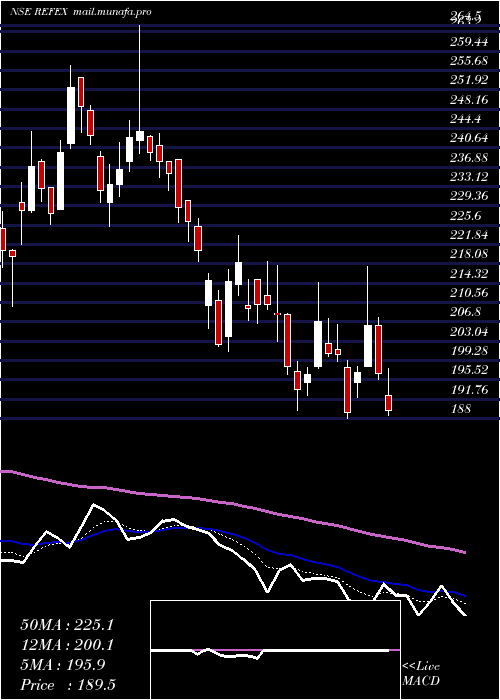Select the 218.08 price axis label
The width and height of the screenshot is (500, 700).
tap(468, 254)
